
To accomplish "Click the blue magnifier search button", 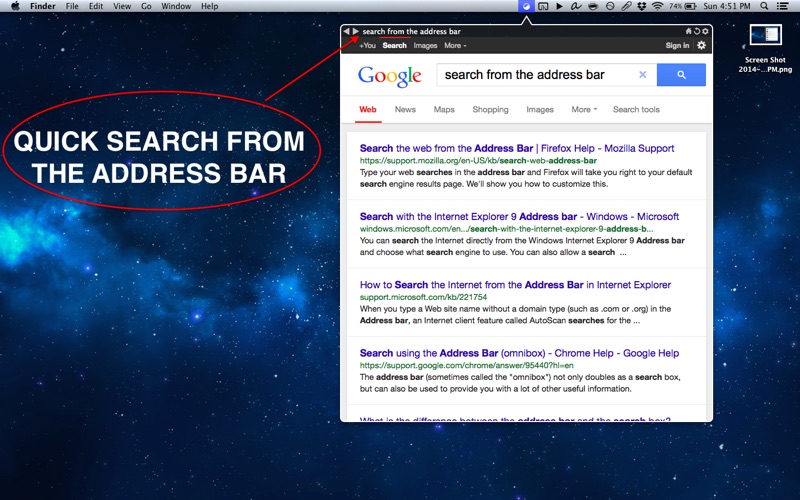I will coord(681,74).
